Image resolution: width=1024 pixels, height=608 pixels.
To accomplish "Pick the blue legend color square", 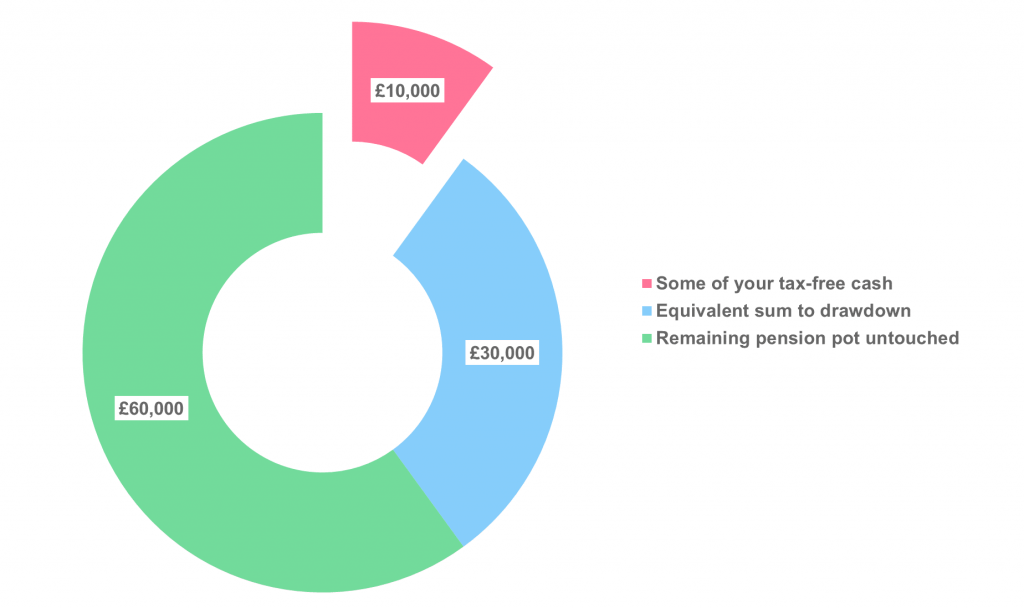I will coord(647,311).
